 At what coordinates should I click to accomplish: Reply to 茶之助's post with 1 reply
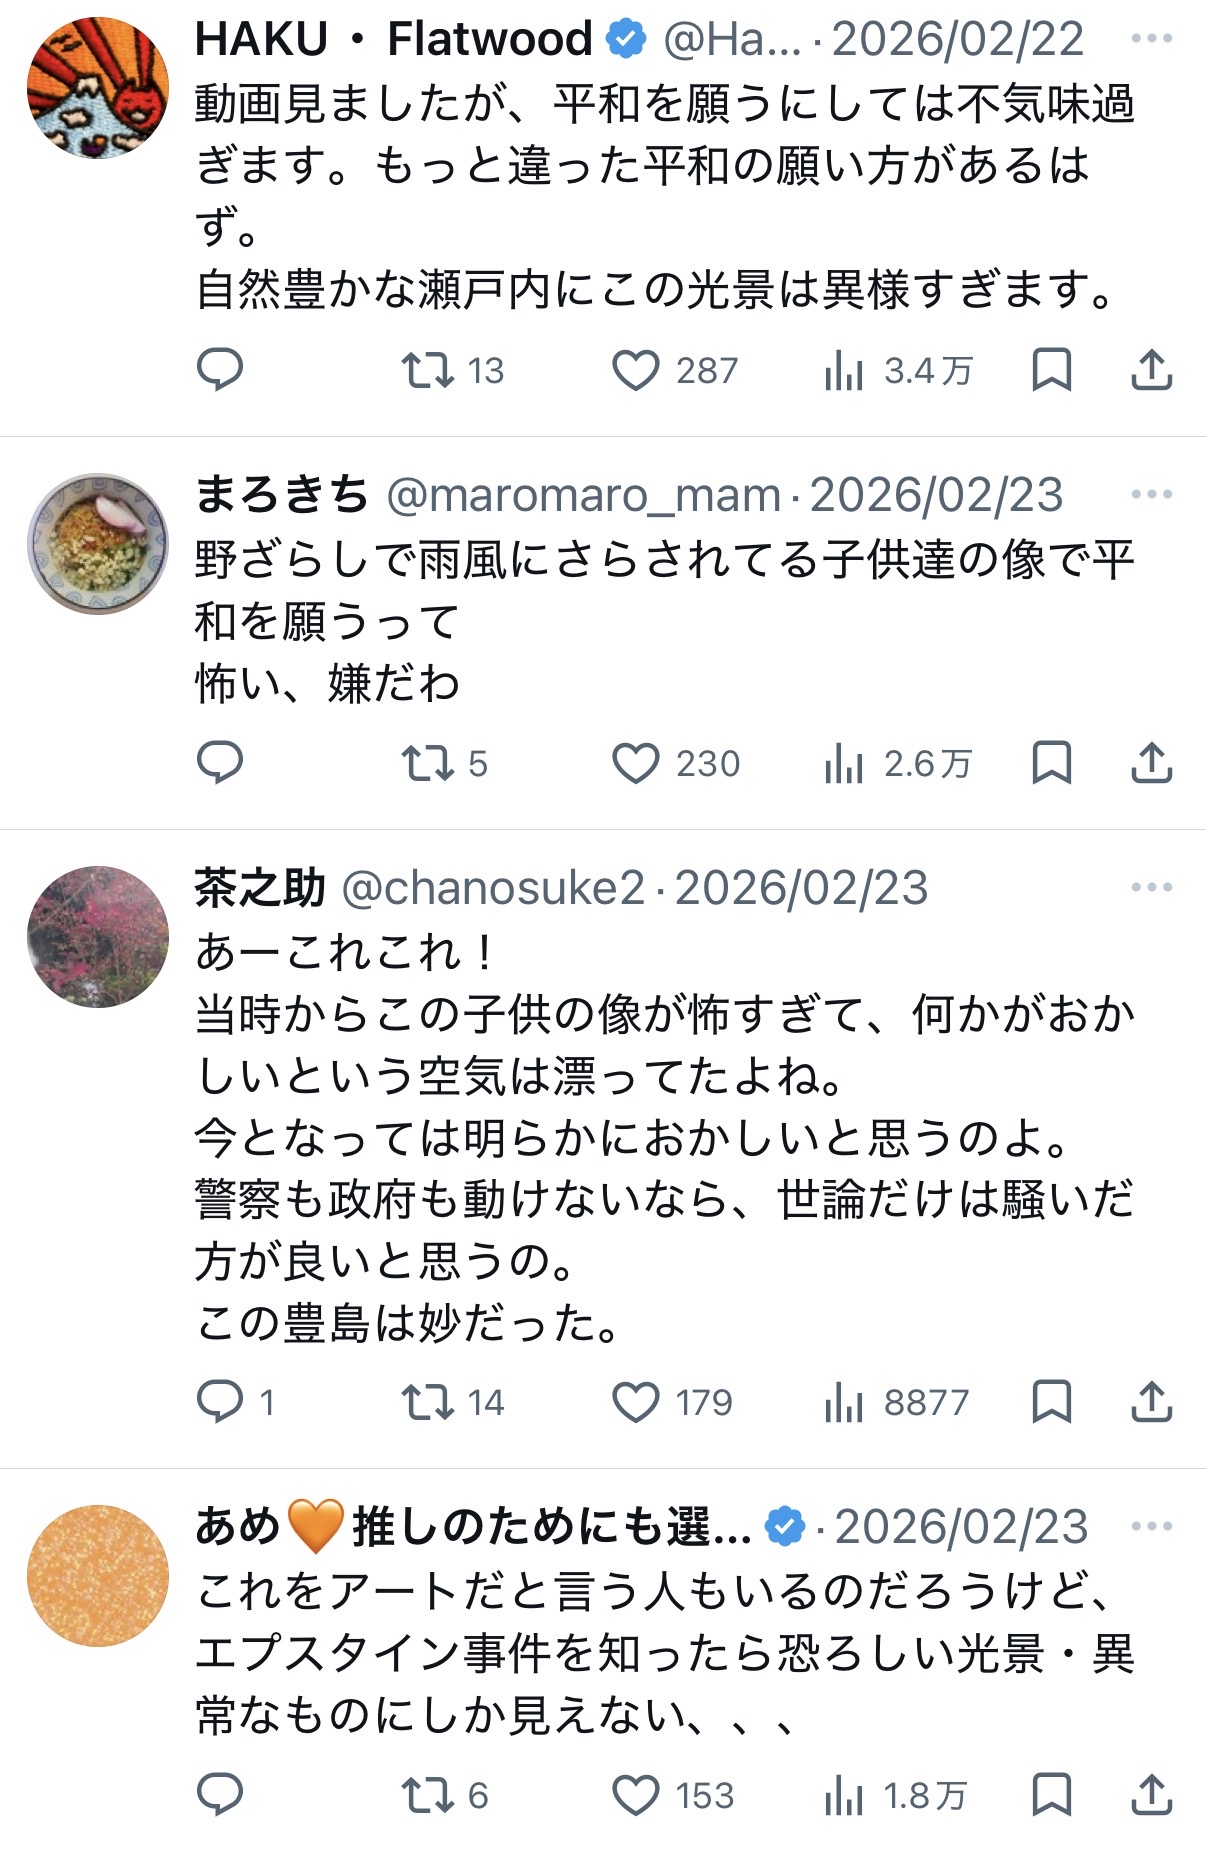pos(219,1402)
